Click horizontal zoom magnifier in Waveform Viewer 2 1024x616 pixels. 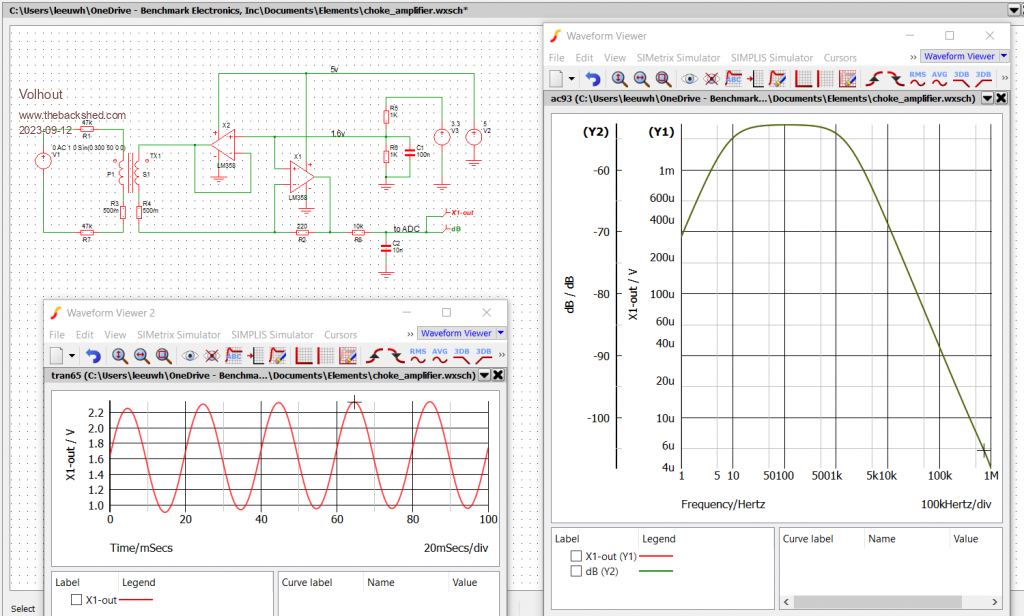pos(142,355)
